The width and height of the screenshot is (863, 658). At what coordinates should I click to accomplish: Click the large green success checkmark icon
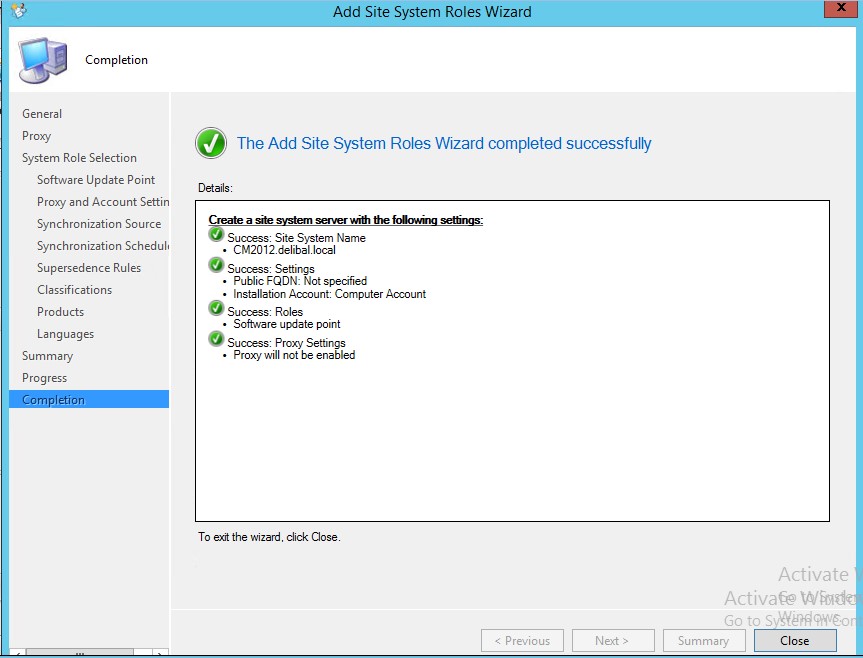211,143
